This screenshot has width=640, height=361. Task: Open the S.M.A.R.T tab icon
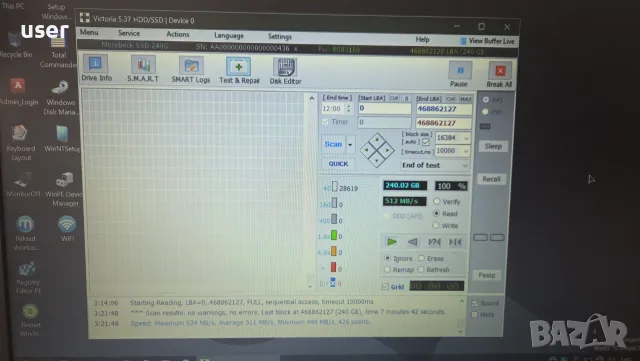click(x=143, y=69)
